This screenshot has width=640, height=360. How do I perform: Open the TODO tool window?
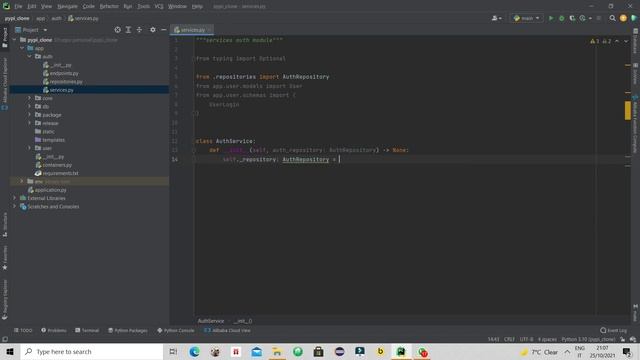23,330
